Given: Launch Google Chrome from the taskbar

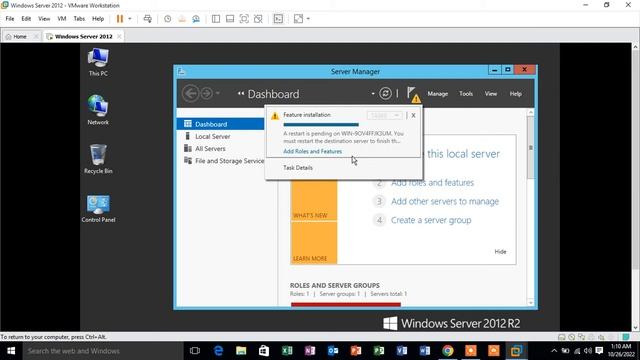Looking at the screenshot, I should click(x=448, y=351).
